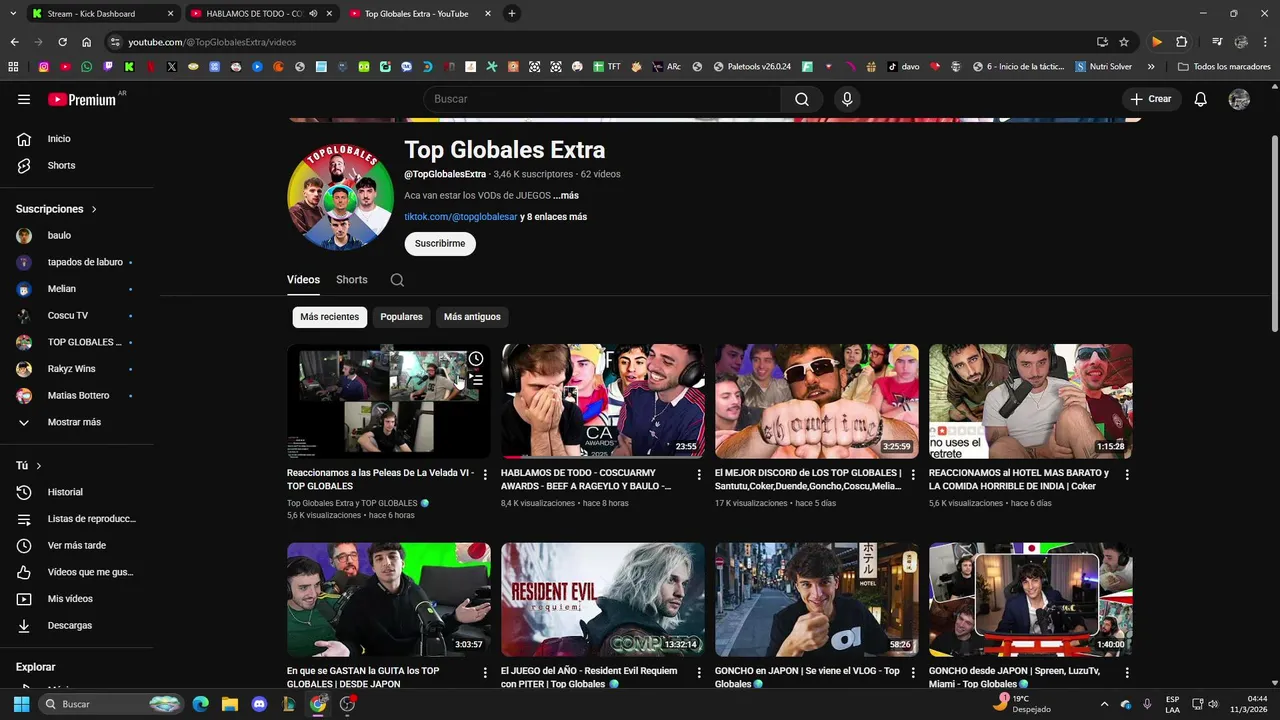Image resolution: width=1280 pixels, height=720 pixels.
Task: Expand the Suscripciones section chevron
Action: (94, 209)
